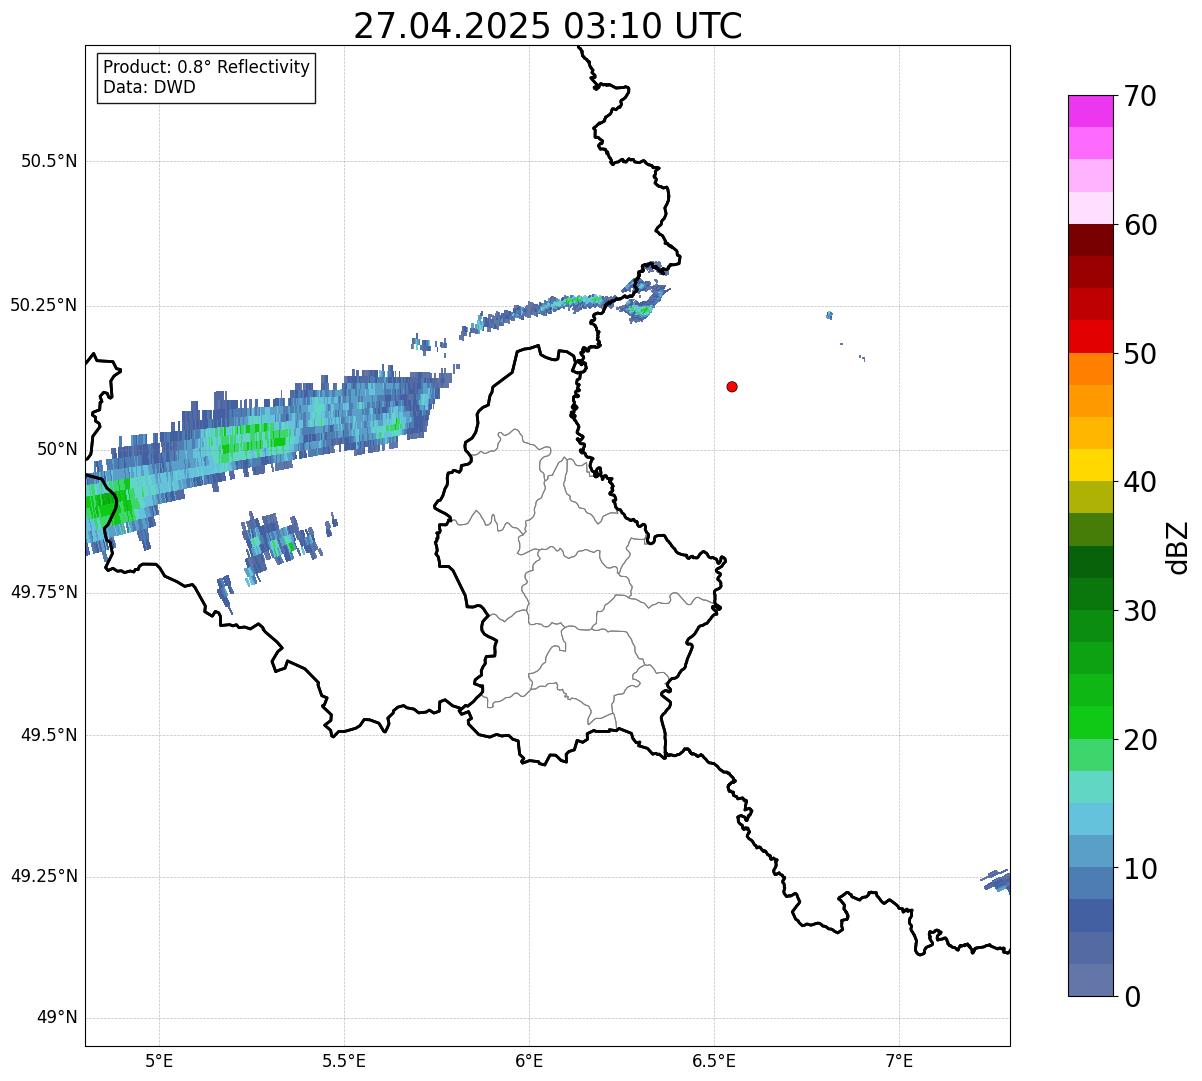The width and height of the screenshot is (1202, 1081).
Task: Pick the light blue swatch above 10
Action: 1090,851
